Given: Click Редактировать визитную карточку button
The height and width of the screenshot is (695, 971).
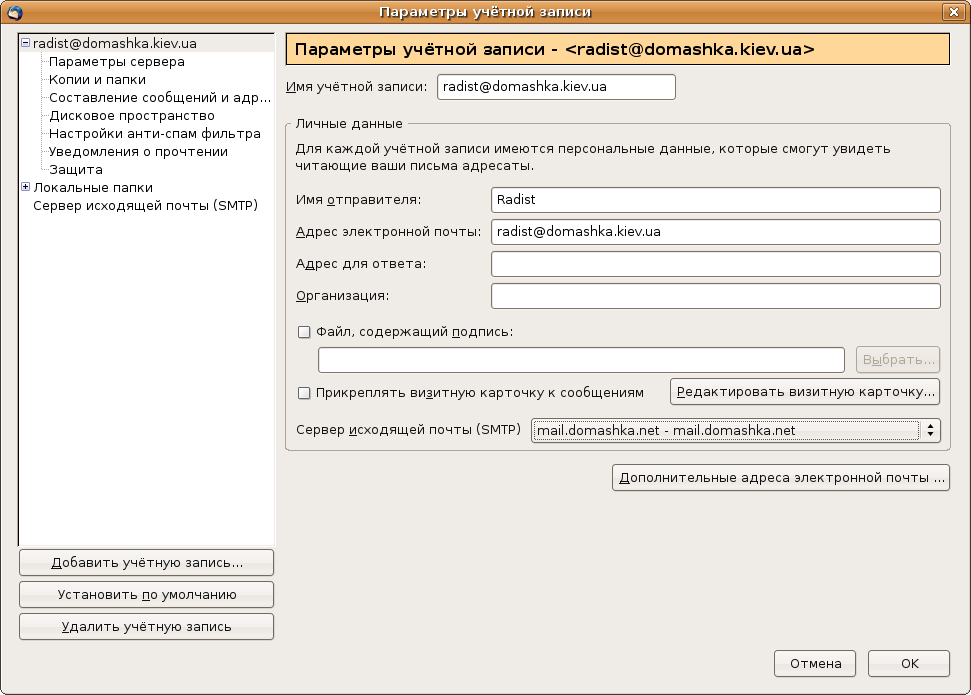Looking at the screenshot, I should (805, 391).
